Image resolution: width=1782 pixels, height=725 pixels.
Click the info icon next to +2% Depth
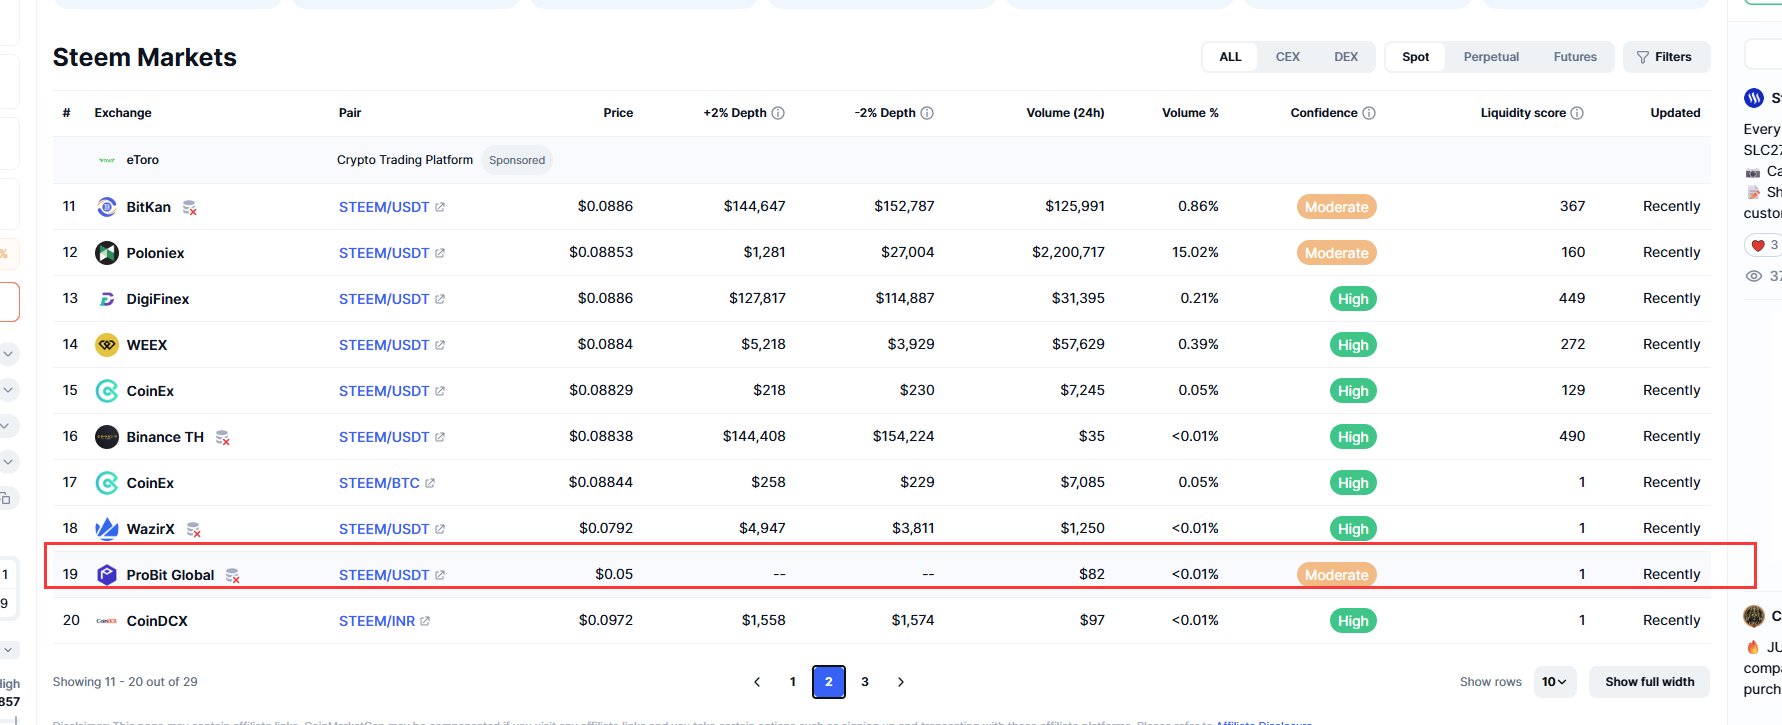[x=778, y=113]
